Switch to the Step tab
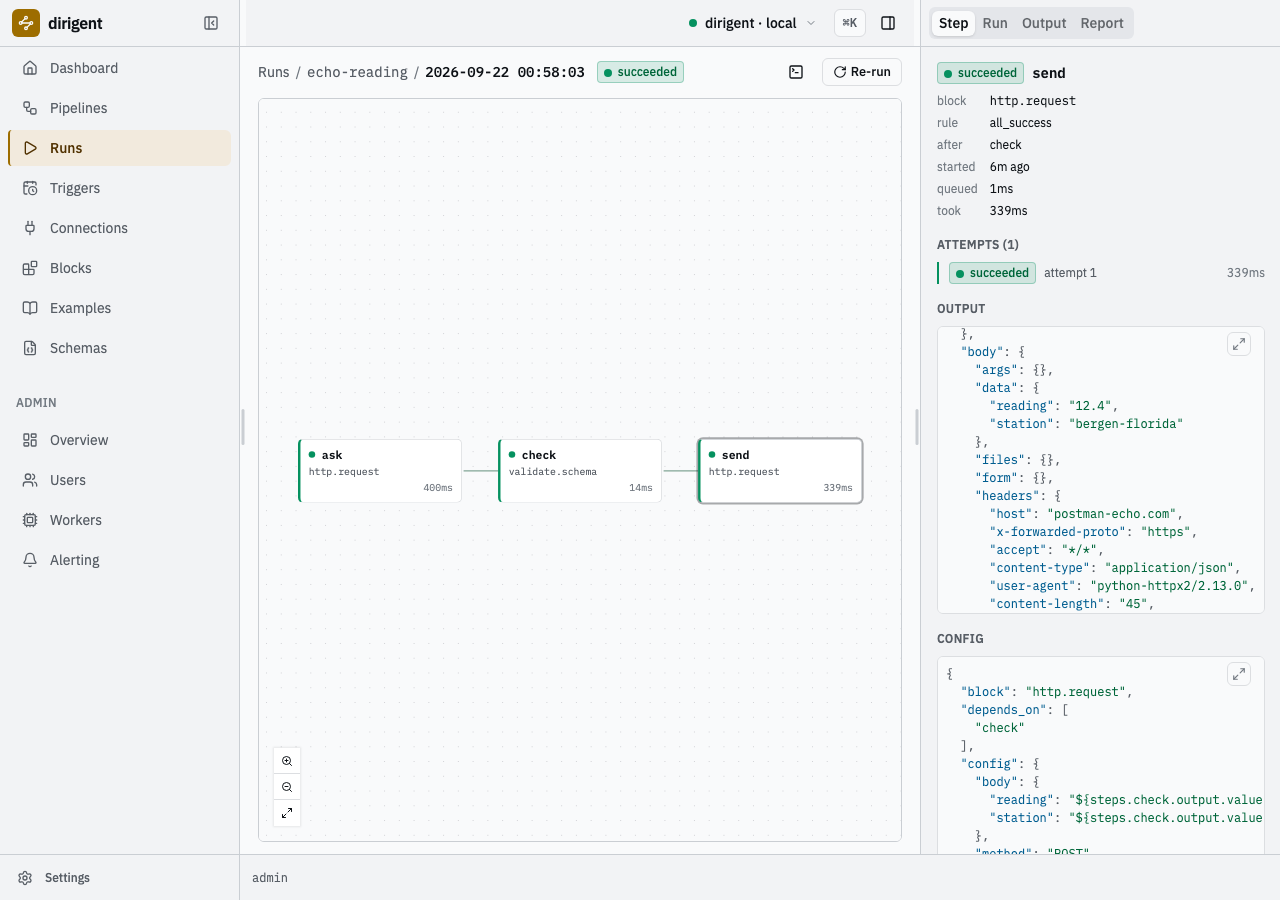The height and width of the screenshot is (900, 1280). (x=953, y=23)
